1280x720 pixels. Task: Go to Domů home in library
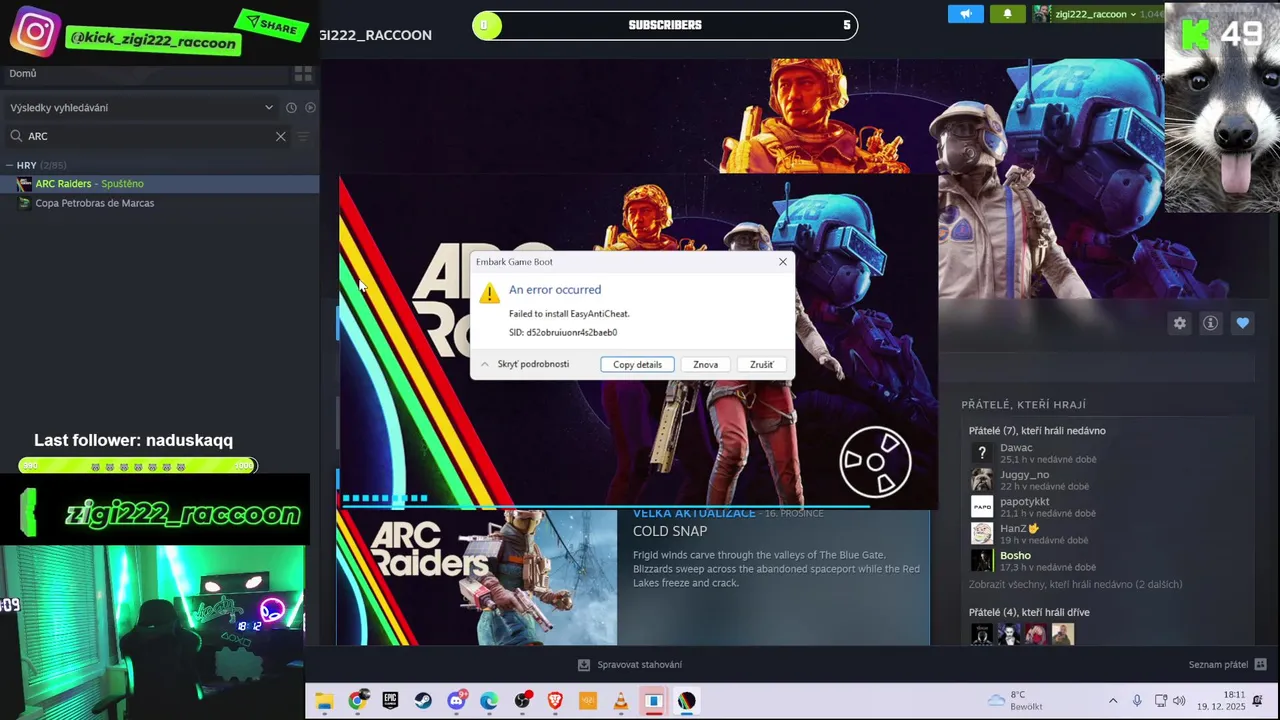point(23,73)
